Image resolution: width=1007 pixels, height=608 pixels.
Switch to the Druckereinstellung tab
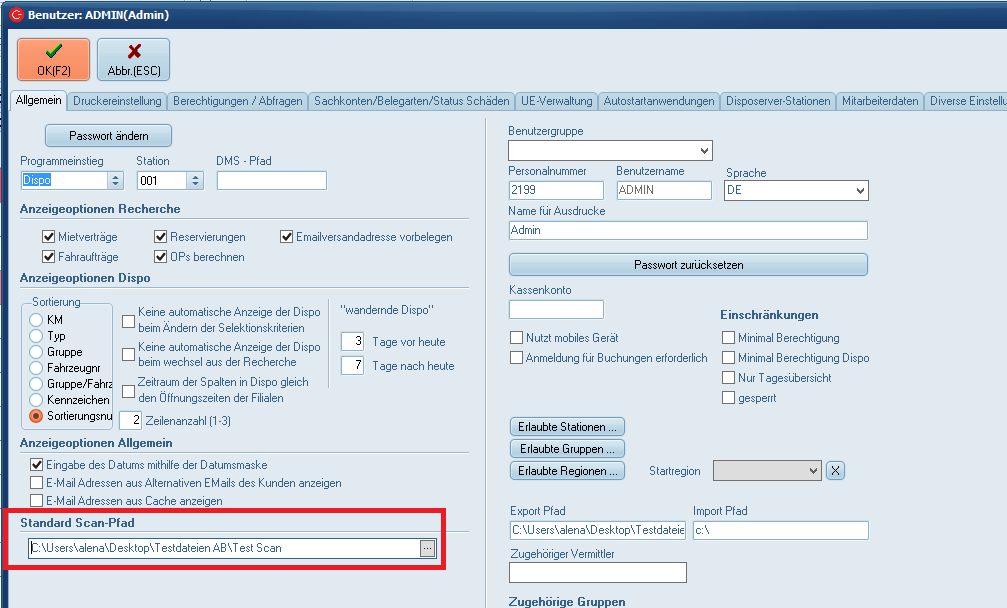coord(117,101)
